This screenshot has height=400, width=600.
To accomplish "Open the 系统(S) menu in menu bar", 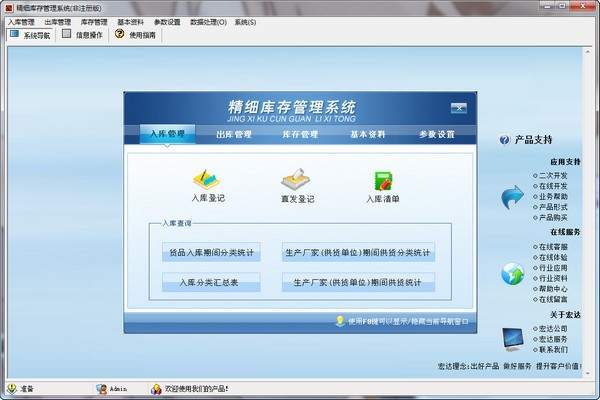I will tap(245, 21).
